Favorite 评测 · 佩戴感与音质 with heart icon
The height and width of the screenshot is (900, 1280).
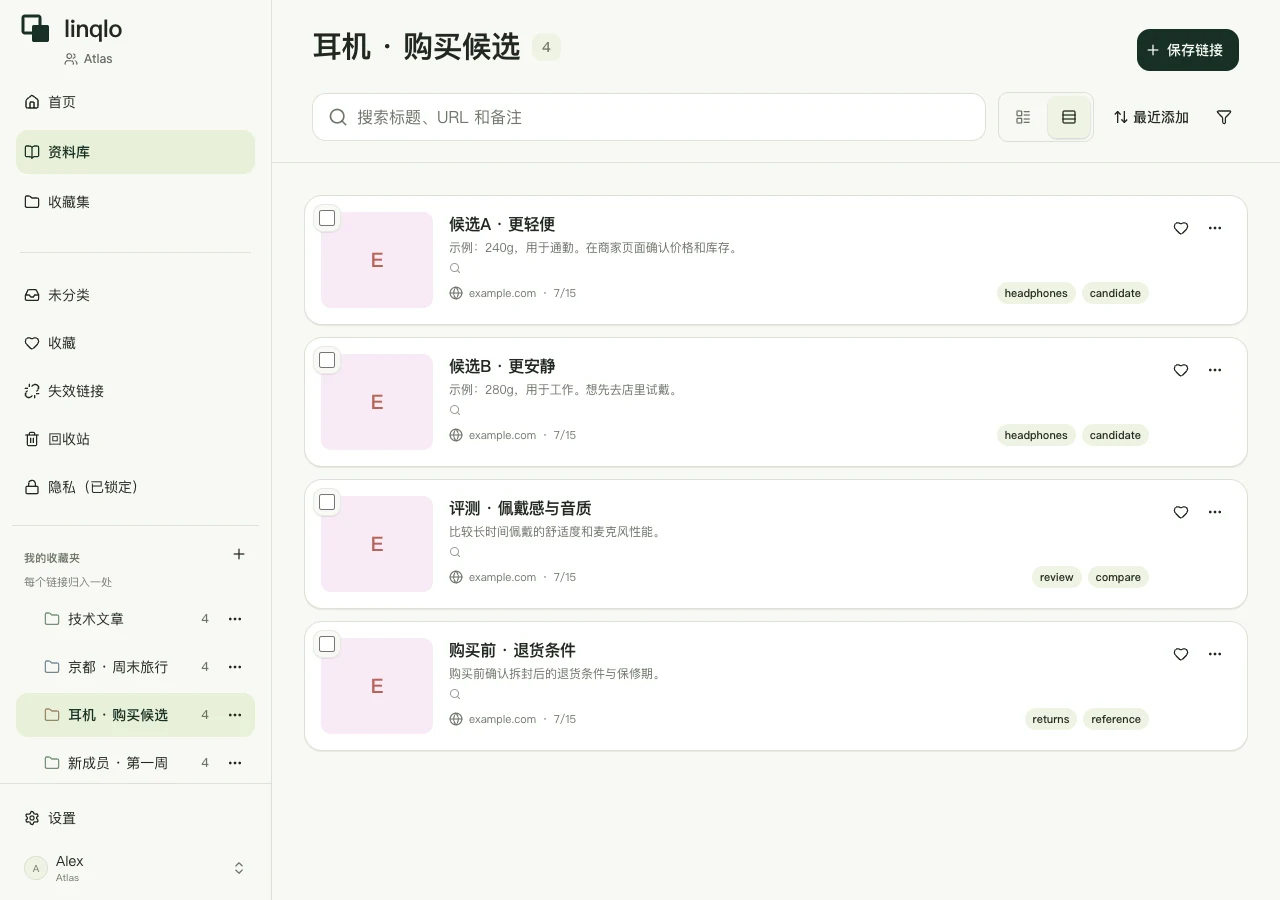pos(1181,512)
